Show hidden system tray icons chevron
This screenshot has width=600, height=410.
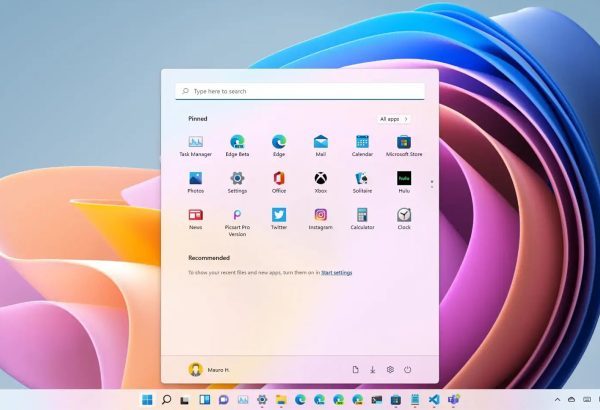click(558, 400)
